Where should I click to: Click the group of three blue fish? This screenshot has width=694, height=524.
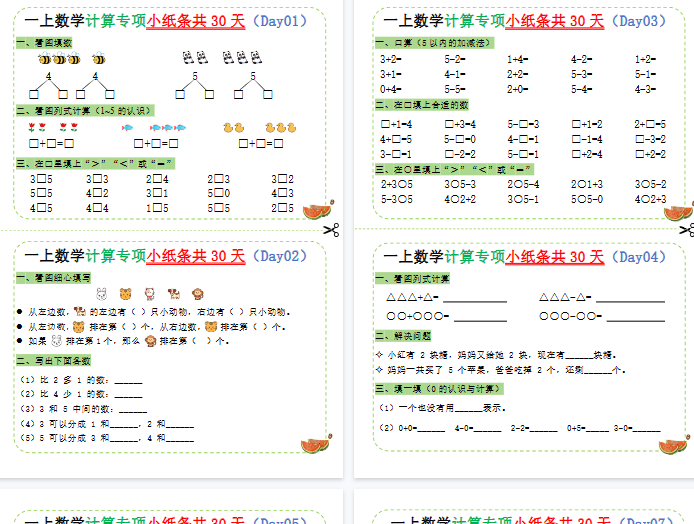168,128
